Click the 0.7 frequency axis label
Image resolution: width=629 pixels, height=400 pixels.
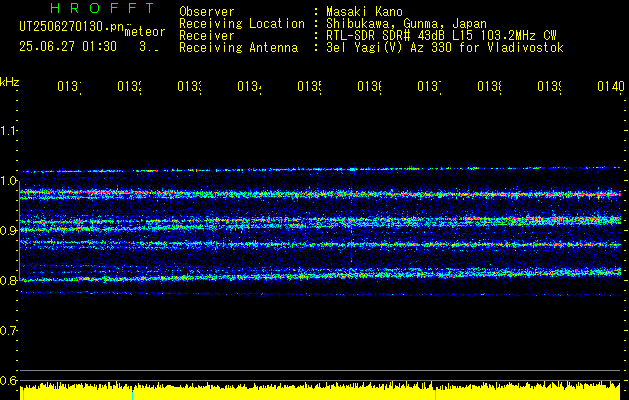pos(8,330)
